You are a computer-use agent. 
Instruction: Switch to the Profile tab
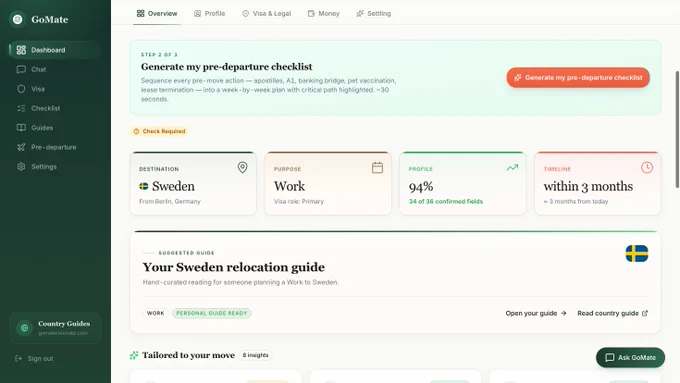tap(209, 13)
